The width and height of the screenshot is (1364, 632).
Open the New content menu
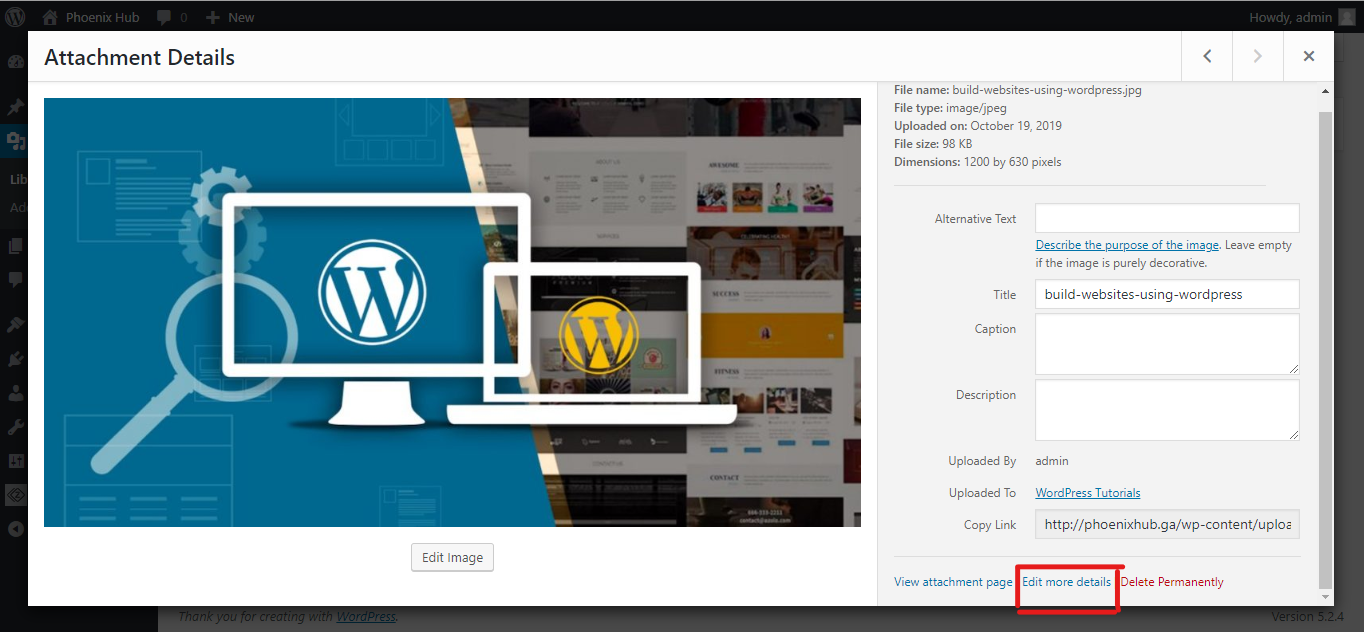[x=230, y=17]
